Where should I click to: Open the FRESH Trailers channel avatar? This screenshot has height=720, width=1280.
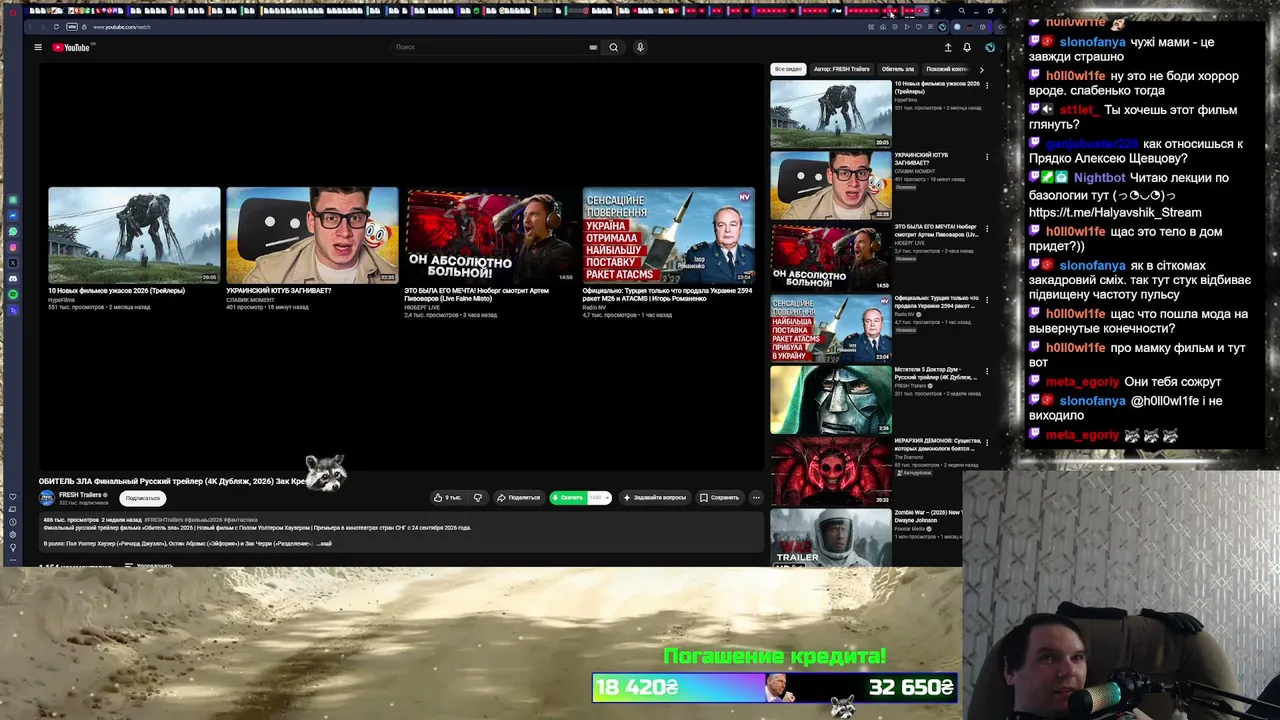(47, 497)
